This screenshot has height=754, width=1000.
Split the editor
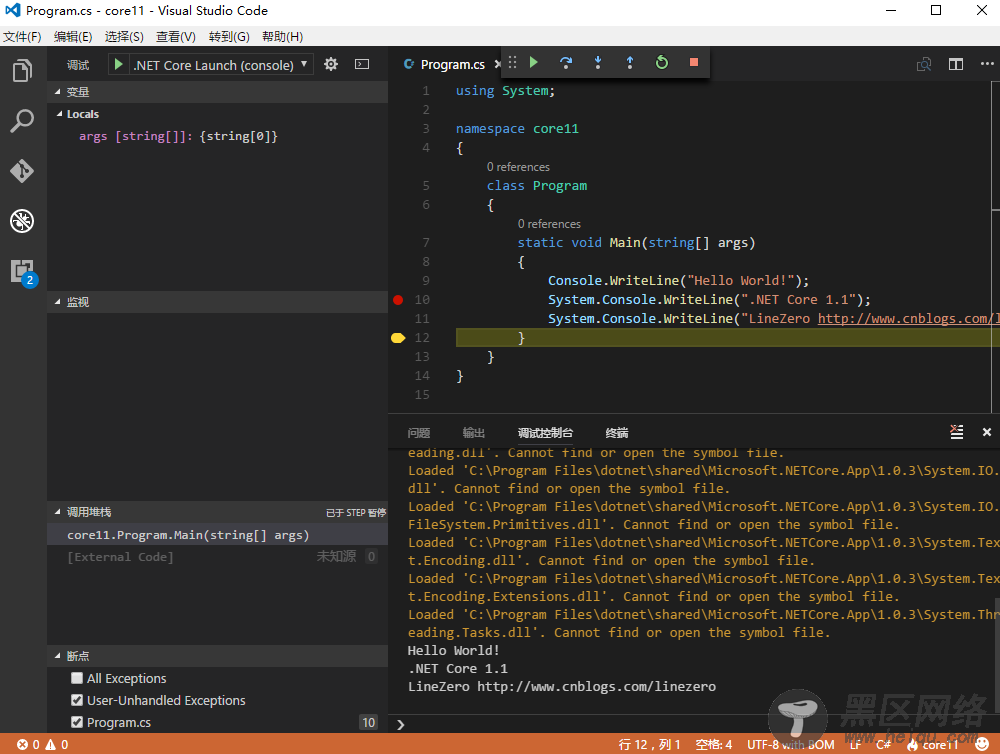click(955, 64)
